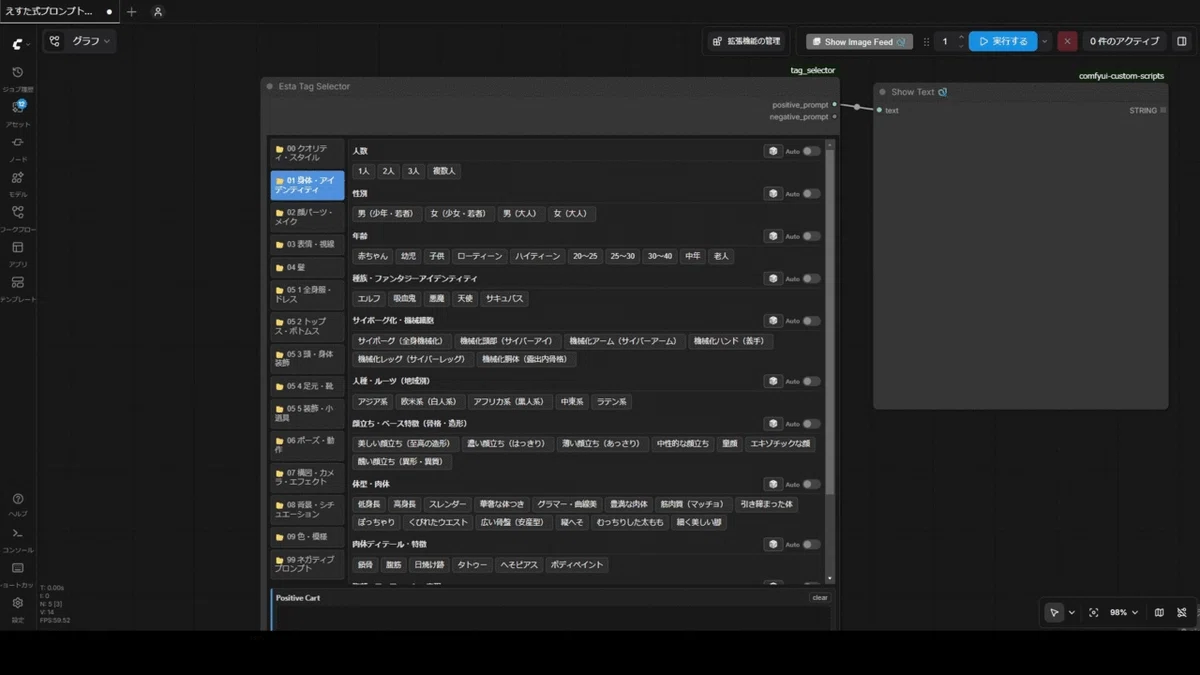Image resolution: width=1200 pixels, height=675 pixels.
Task: Open the model library sidebar icon
Action: click(17, 178)
